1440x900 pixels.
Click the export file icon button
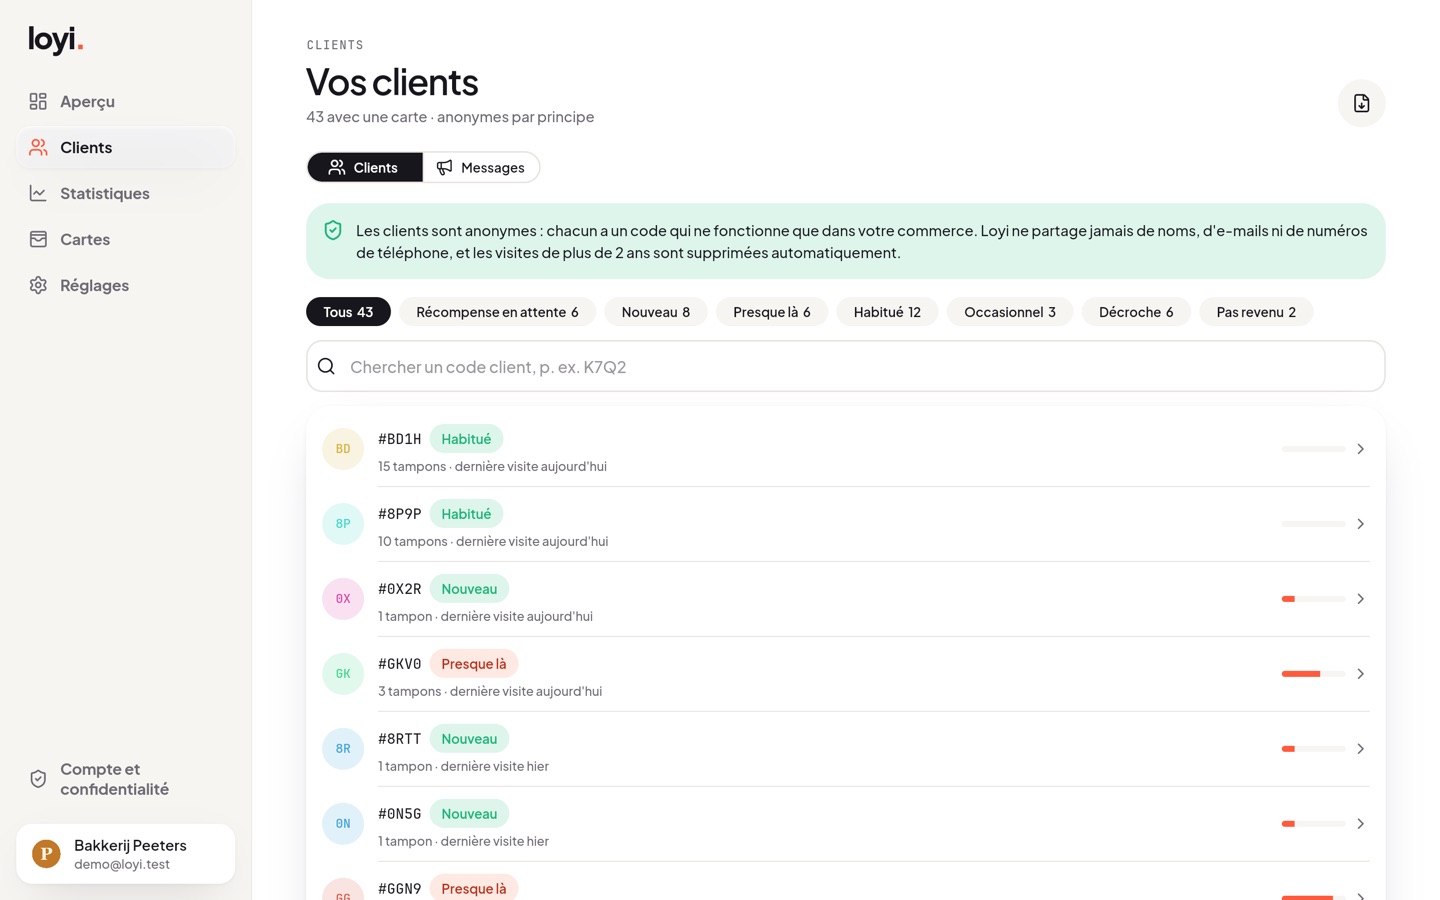point(1361,103)
